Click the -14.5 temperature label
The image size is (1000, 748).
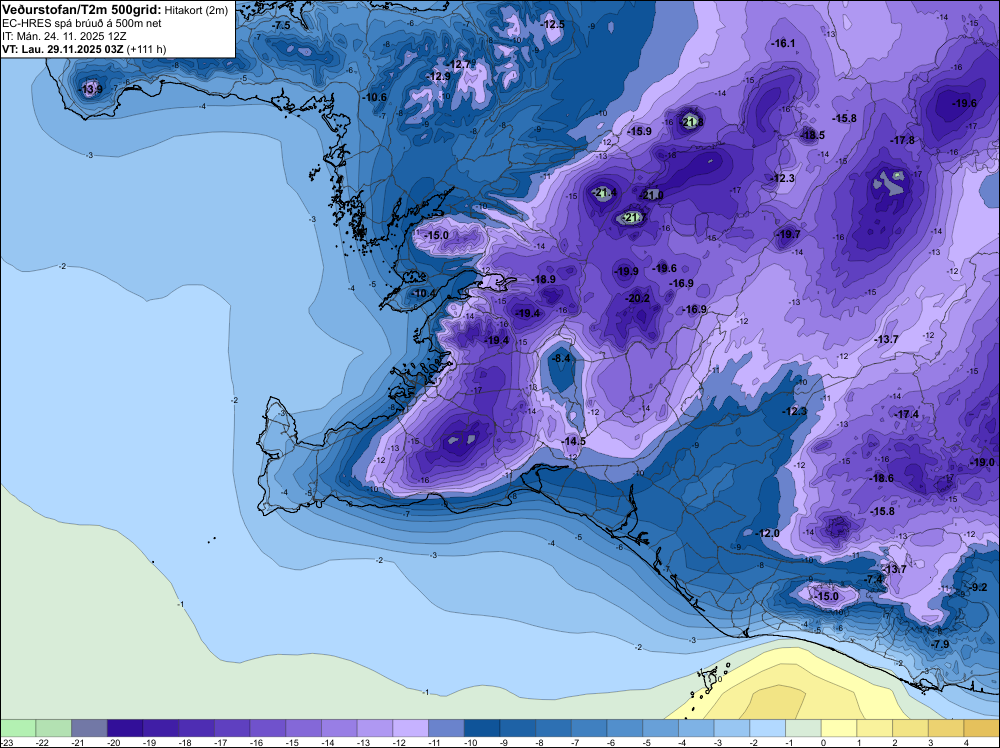coord(573,441)
